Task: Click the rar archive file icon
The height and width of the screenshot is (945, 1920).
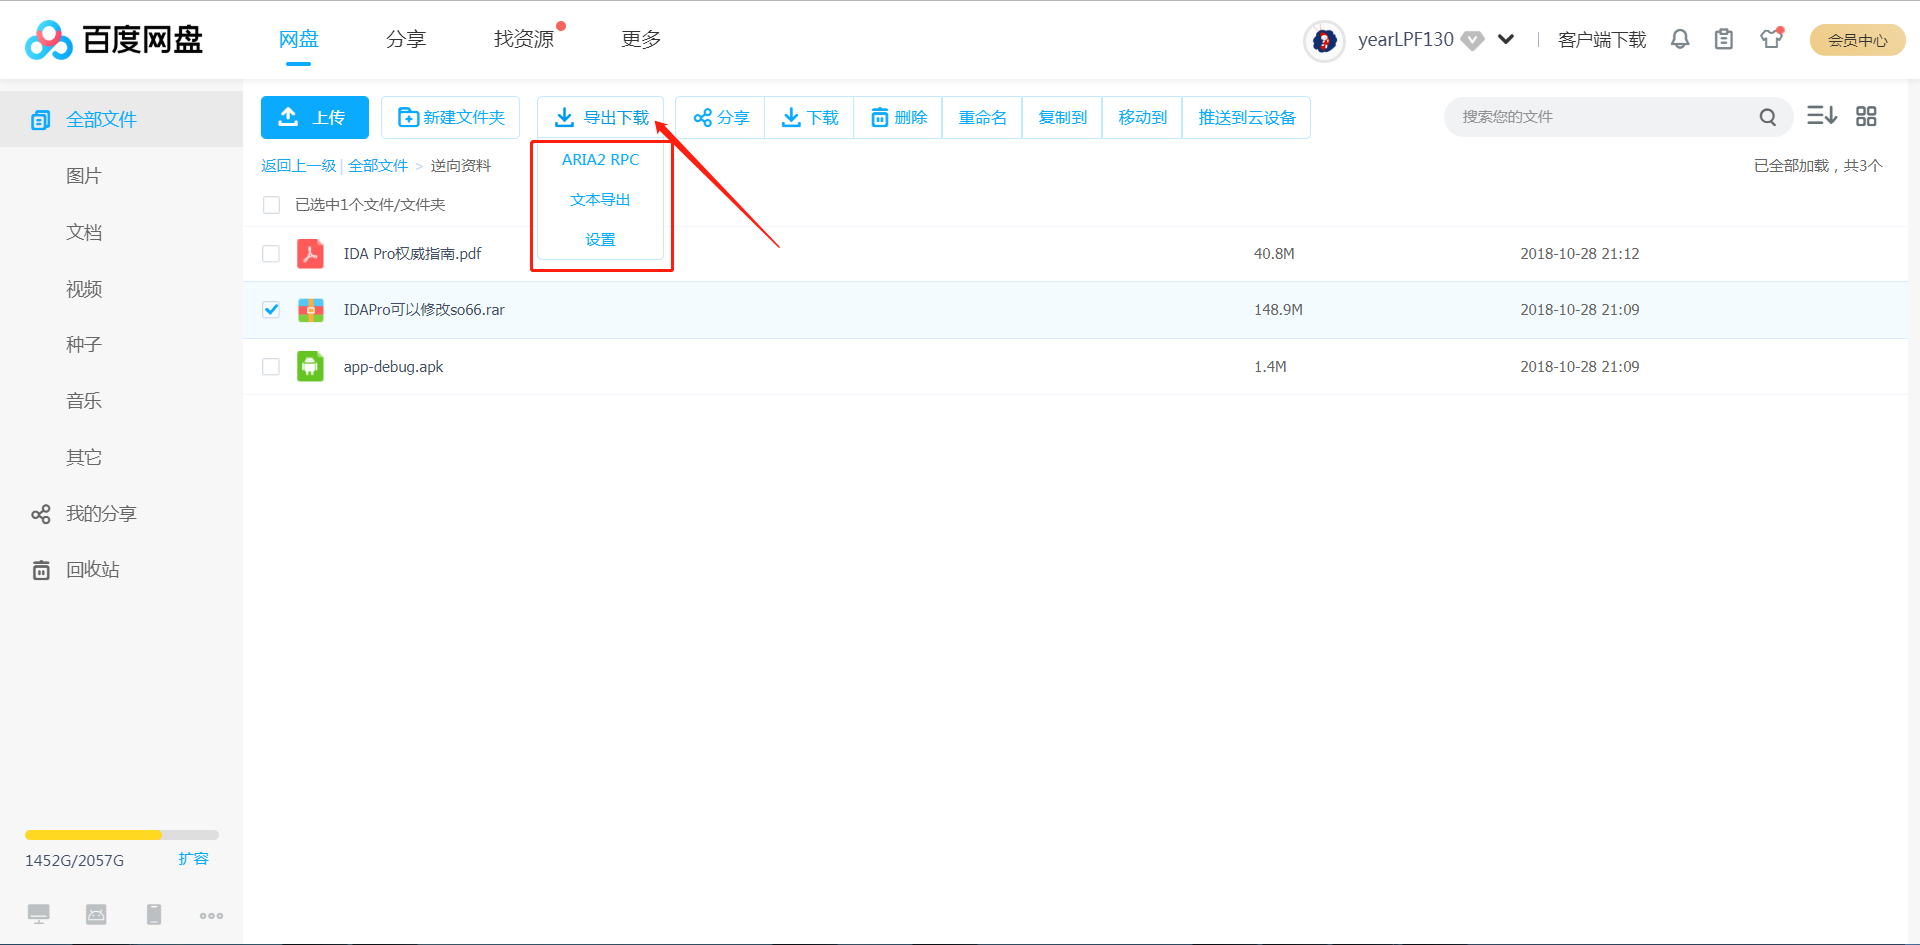Action: [x=310, y=310]
